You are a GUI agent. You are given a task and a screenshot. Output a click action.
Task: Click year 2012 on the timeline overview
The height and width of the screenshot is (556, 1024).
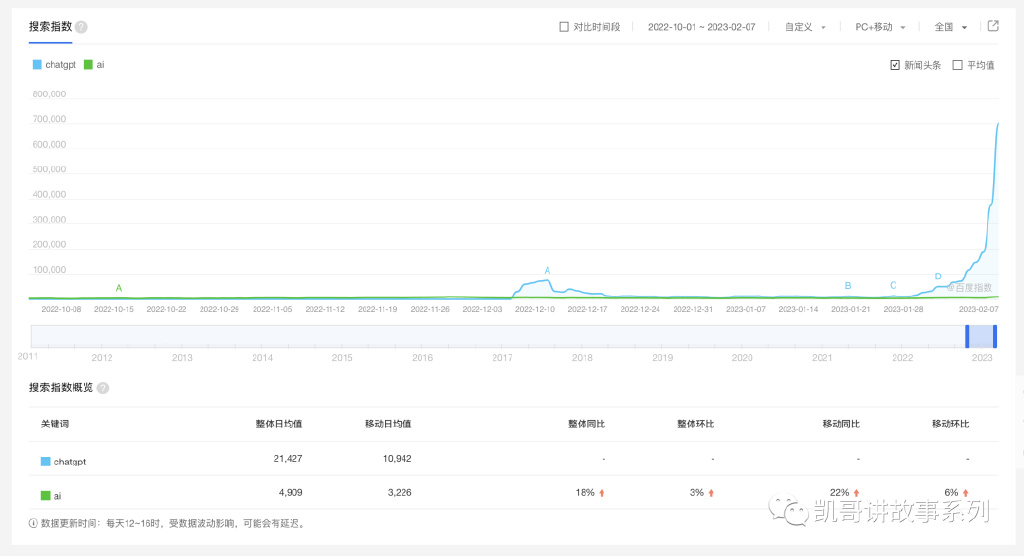102,358
